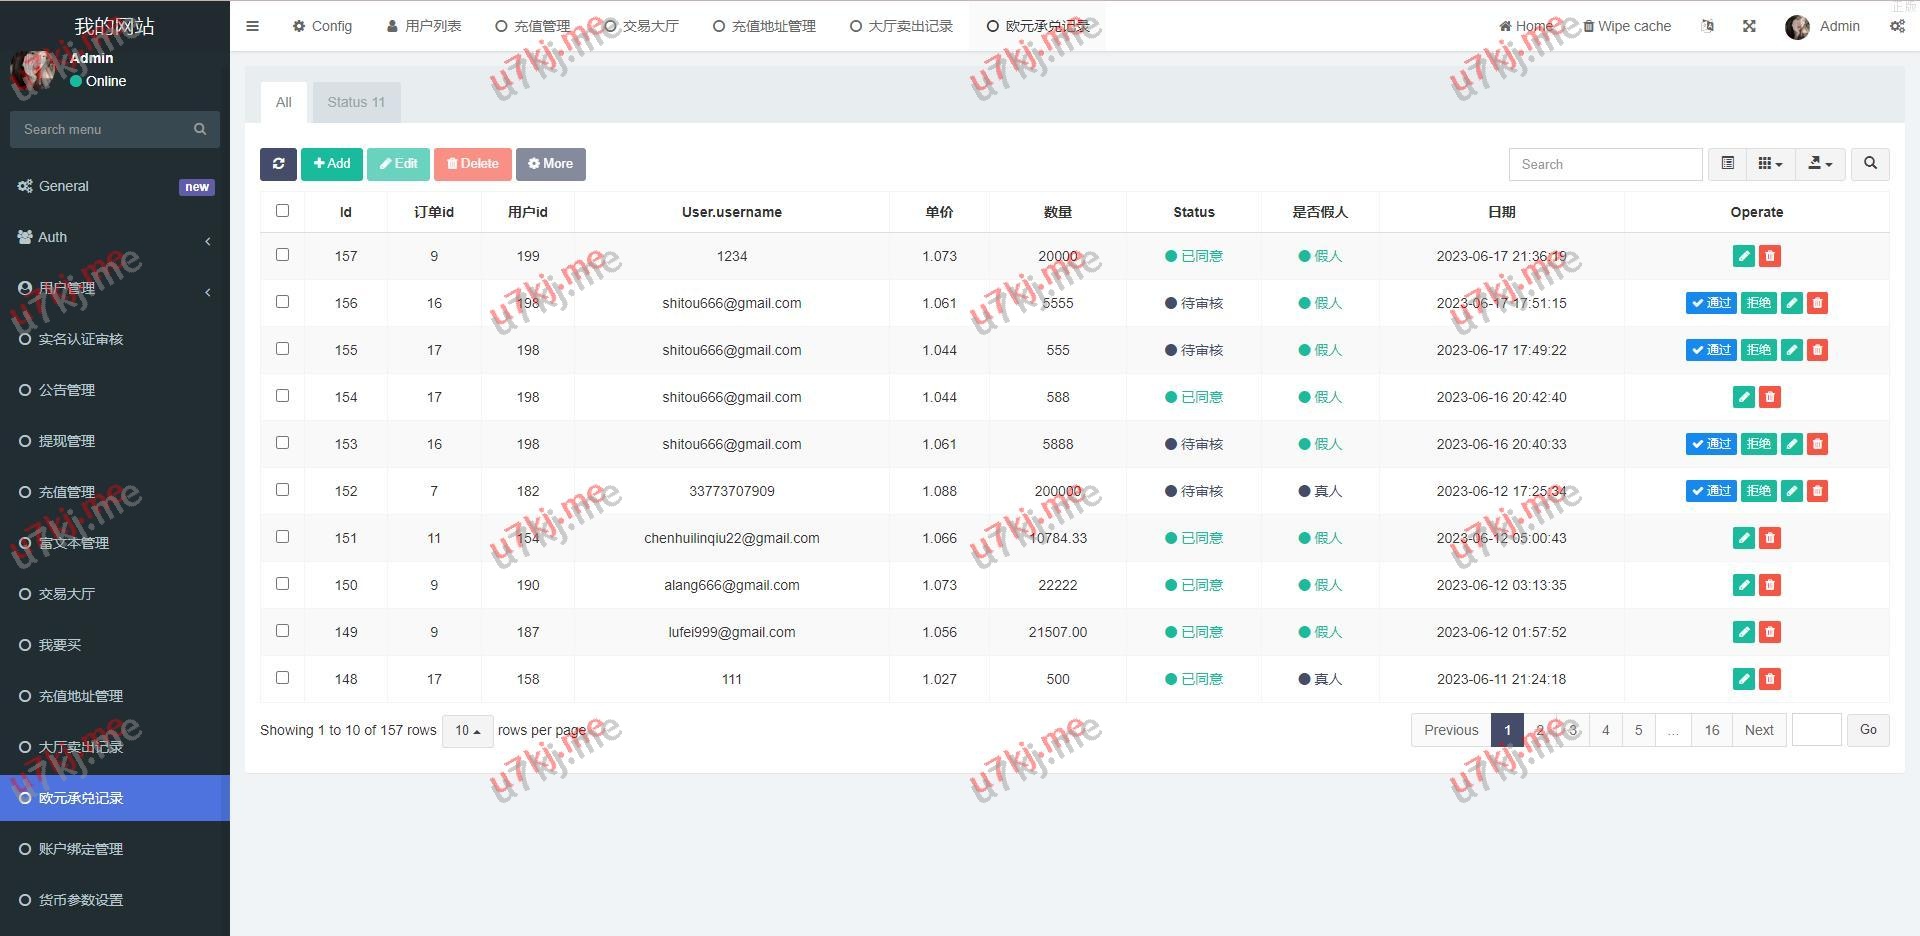This screenshot has height=936, width=1920.
Task: Click the green edit icon for row 157
Action: (x=1743, y=256)
